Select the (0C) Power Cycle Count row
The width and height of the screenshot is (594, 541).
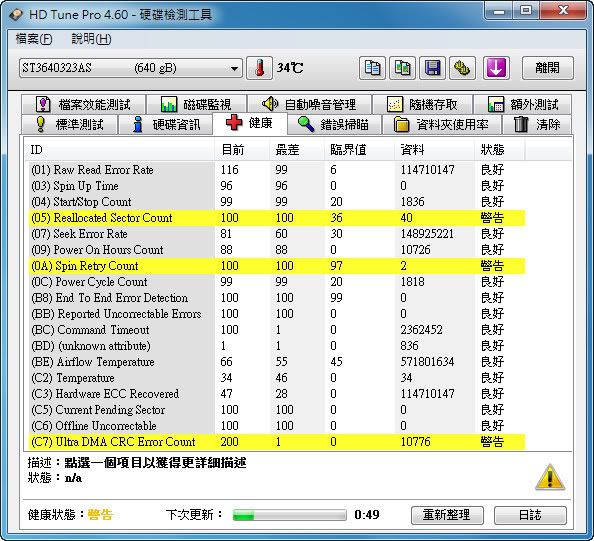pyautogui.click(x=277, y=282)
